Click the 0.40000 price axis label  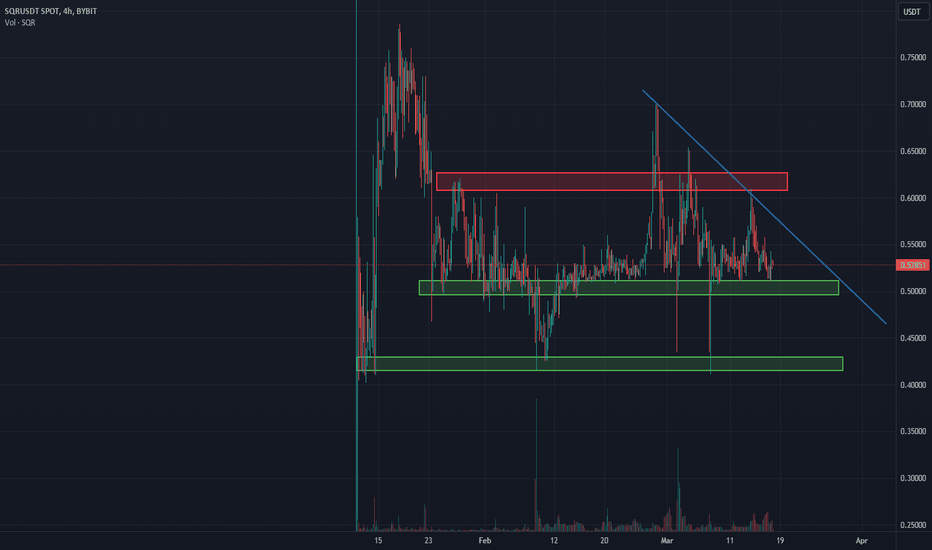click(x=913, y=385)
